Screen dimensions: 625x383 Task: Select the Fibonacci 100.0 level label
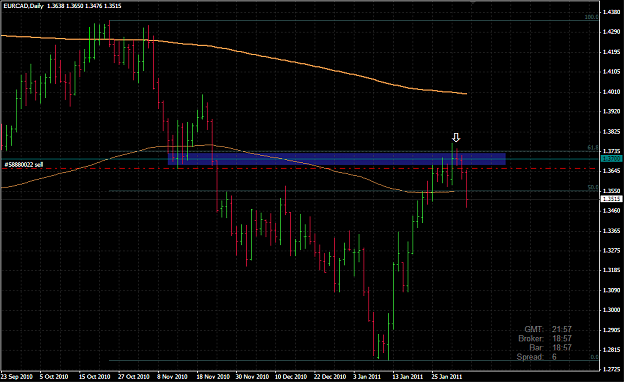click(592, 17)
